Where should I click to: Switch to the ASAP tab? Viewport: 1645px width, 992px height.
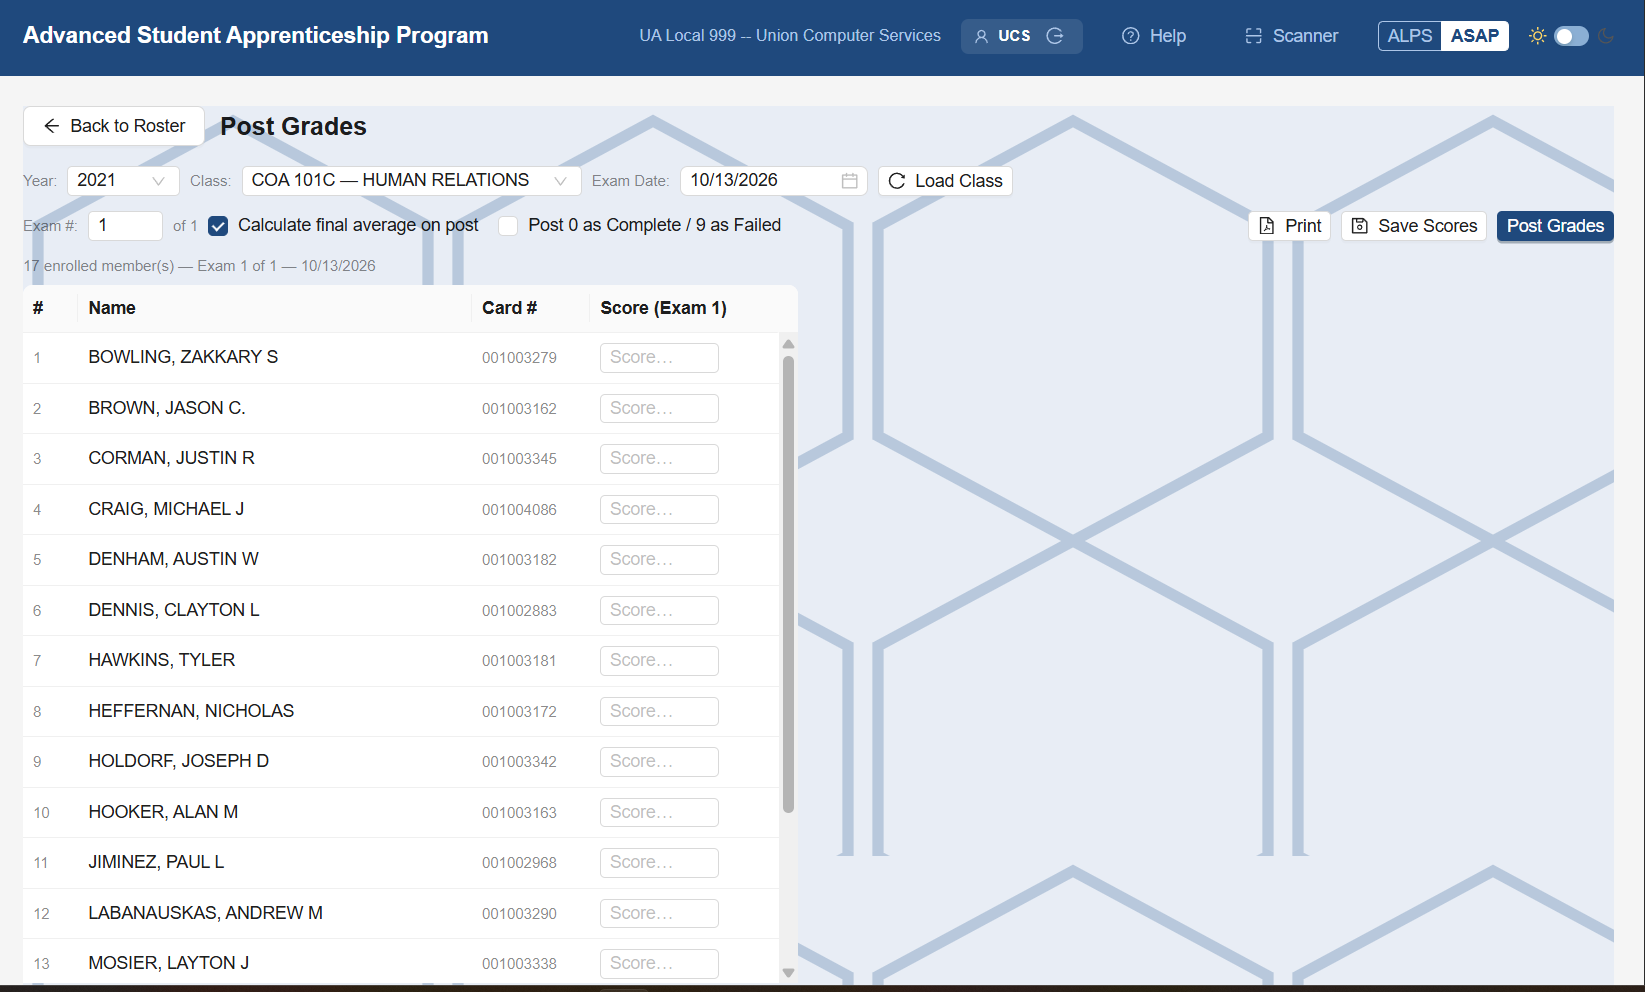pyautogui.click(x=1474, y=36)
